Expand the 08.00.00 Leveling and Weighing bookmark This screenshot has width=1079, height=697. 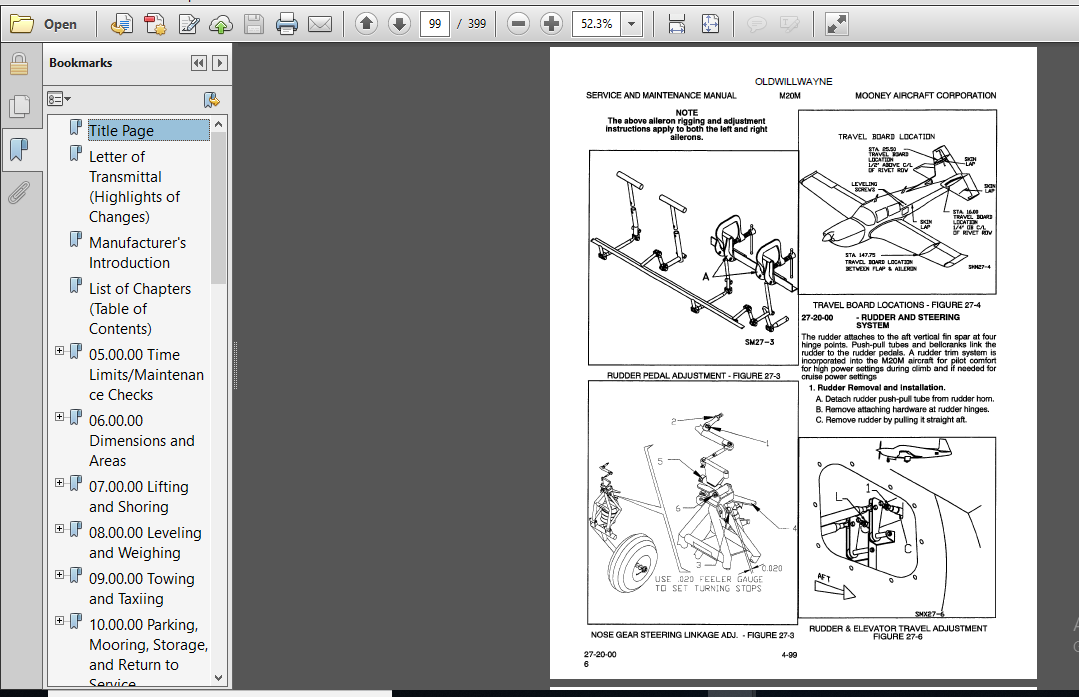click(x=59, y=528)
